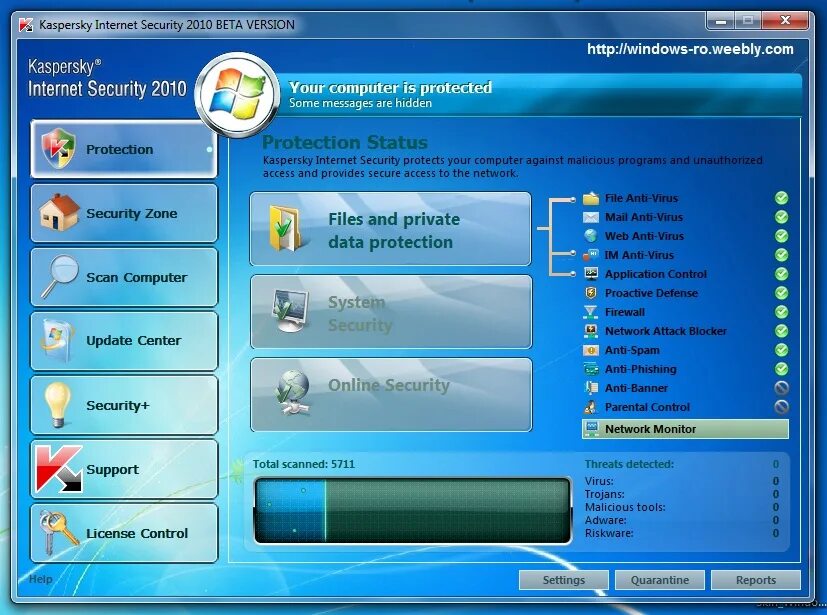Toggle Application Control status check

pos(781,274)
